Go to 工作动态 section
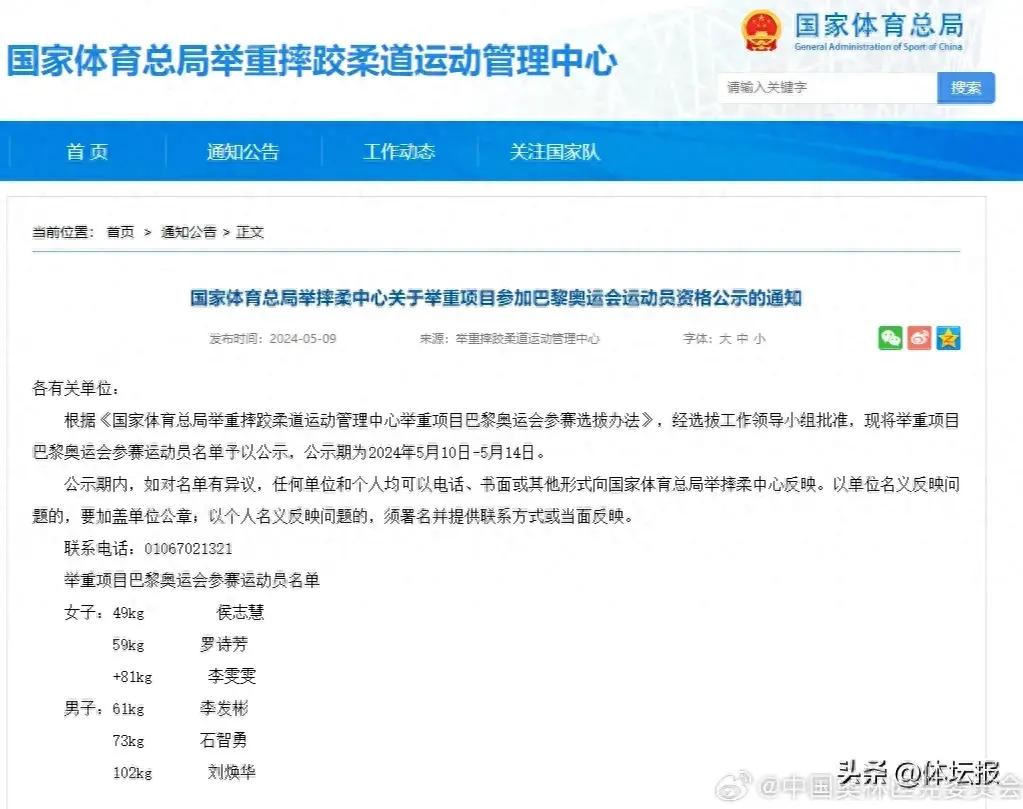This screenshot has width=1023, height=809. pyautogui.click(x=399, y=152)
